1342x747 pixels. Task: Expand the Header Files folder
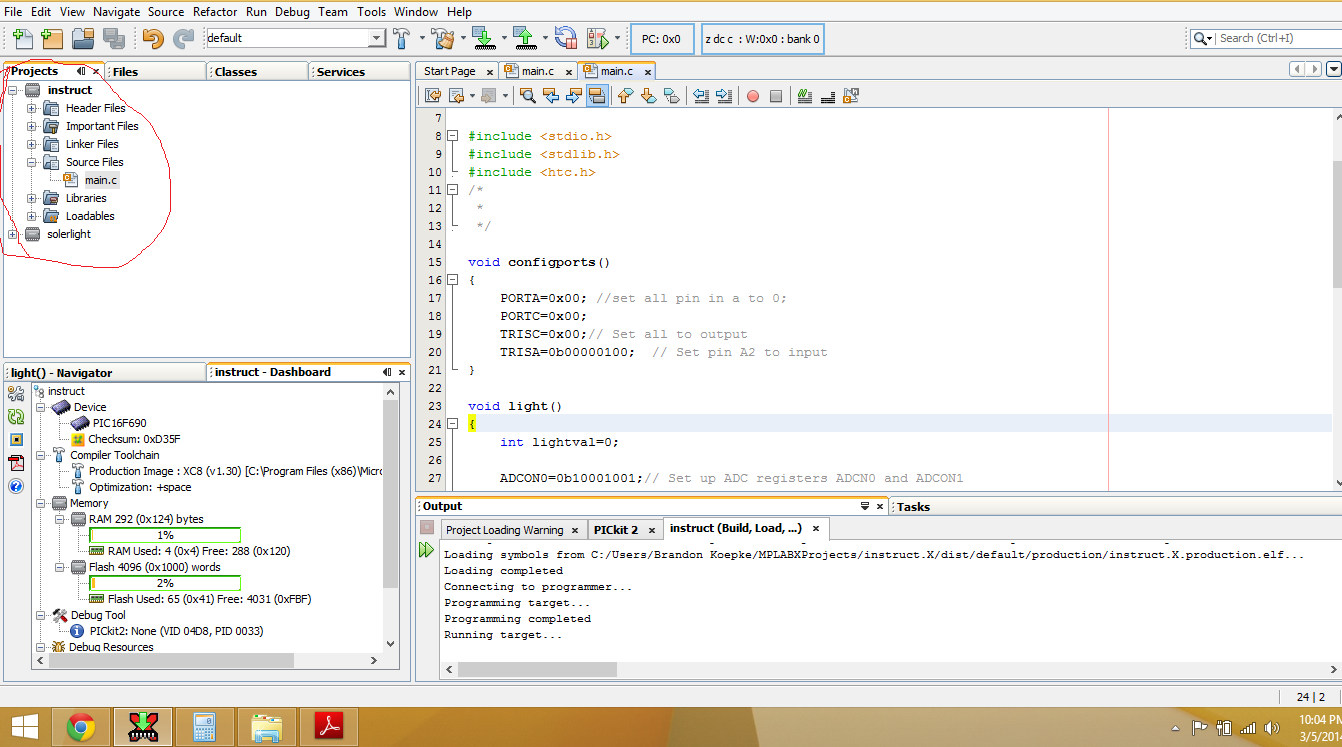pyautogui.click(x=31, y=108)
